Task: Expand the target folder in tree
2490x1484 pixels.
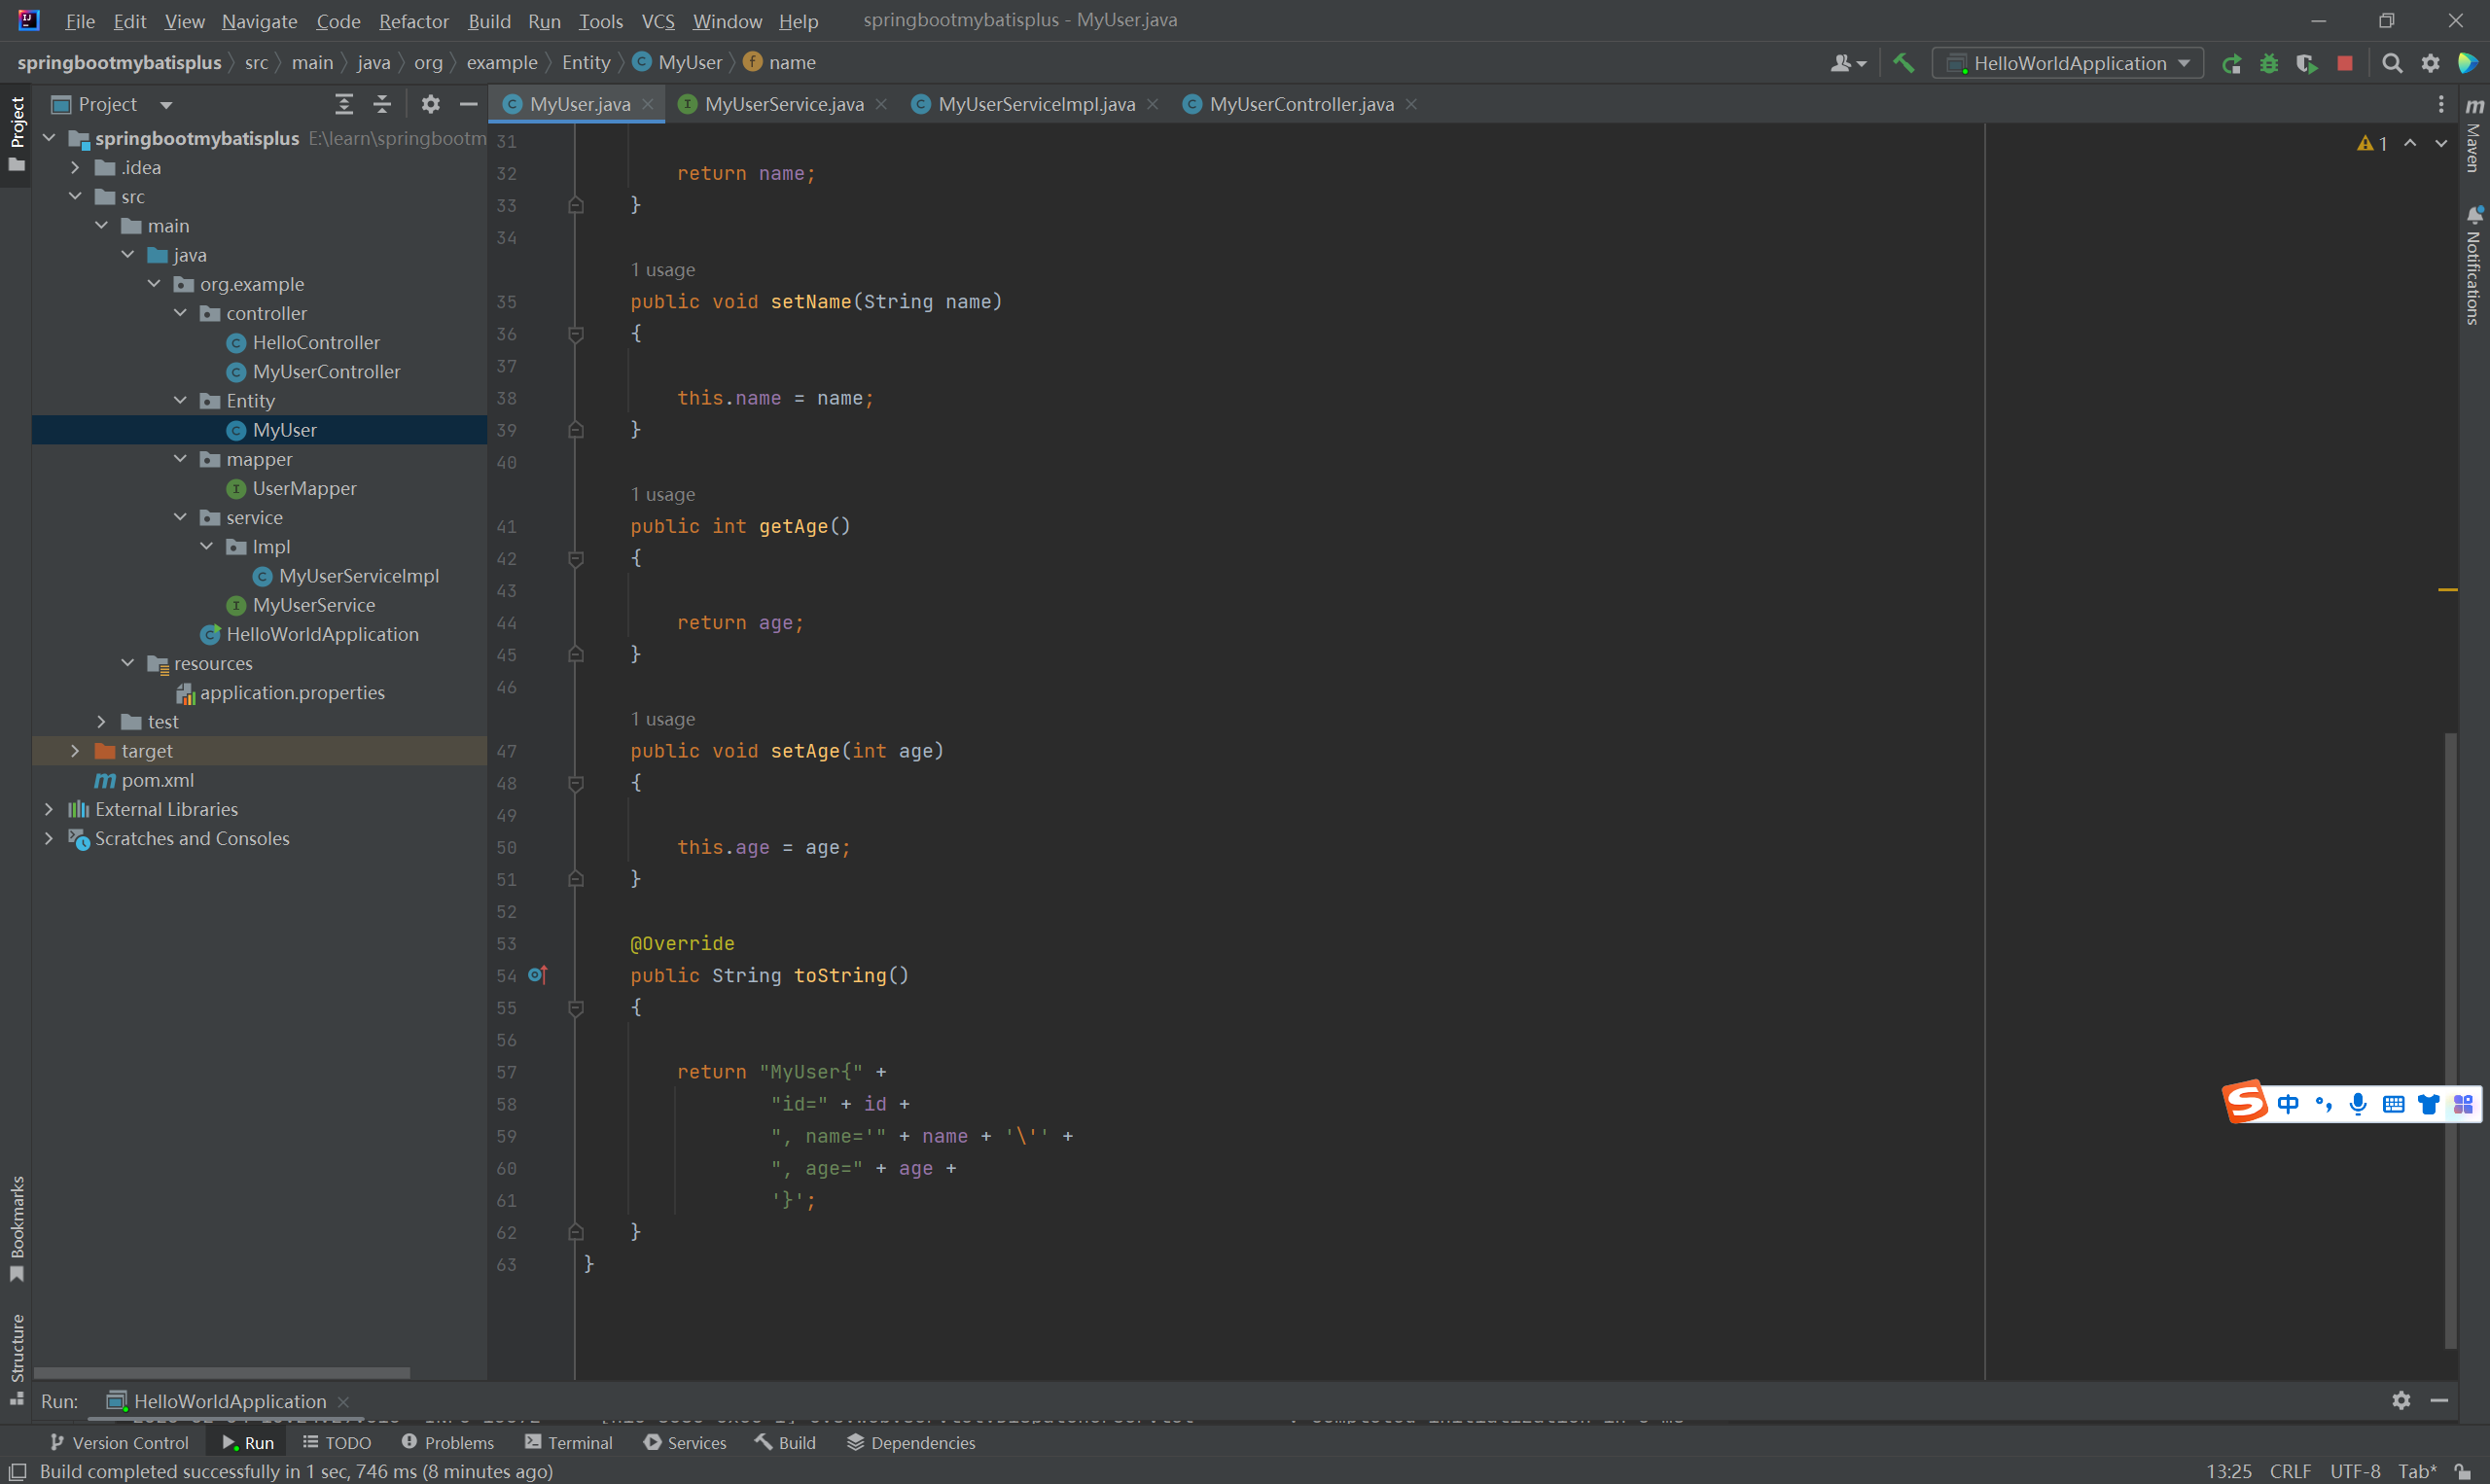Action: tap(75, 751)
